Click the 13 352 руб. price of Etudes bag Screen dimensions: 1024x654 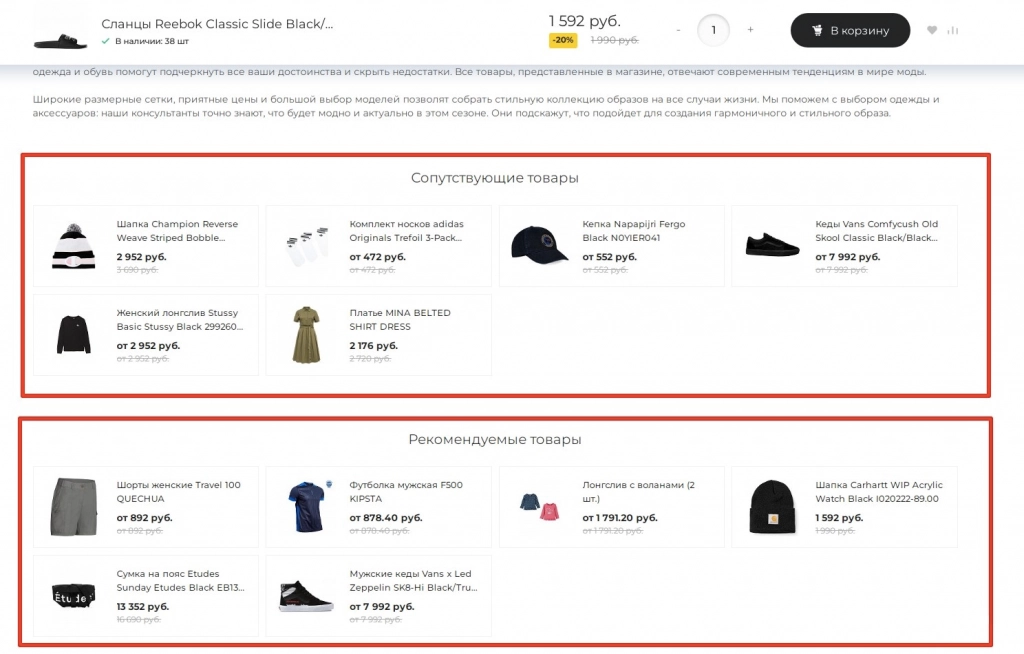coord(142,606)
